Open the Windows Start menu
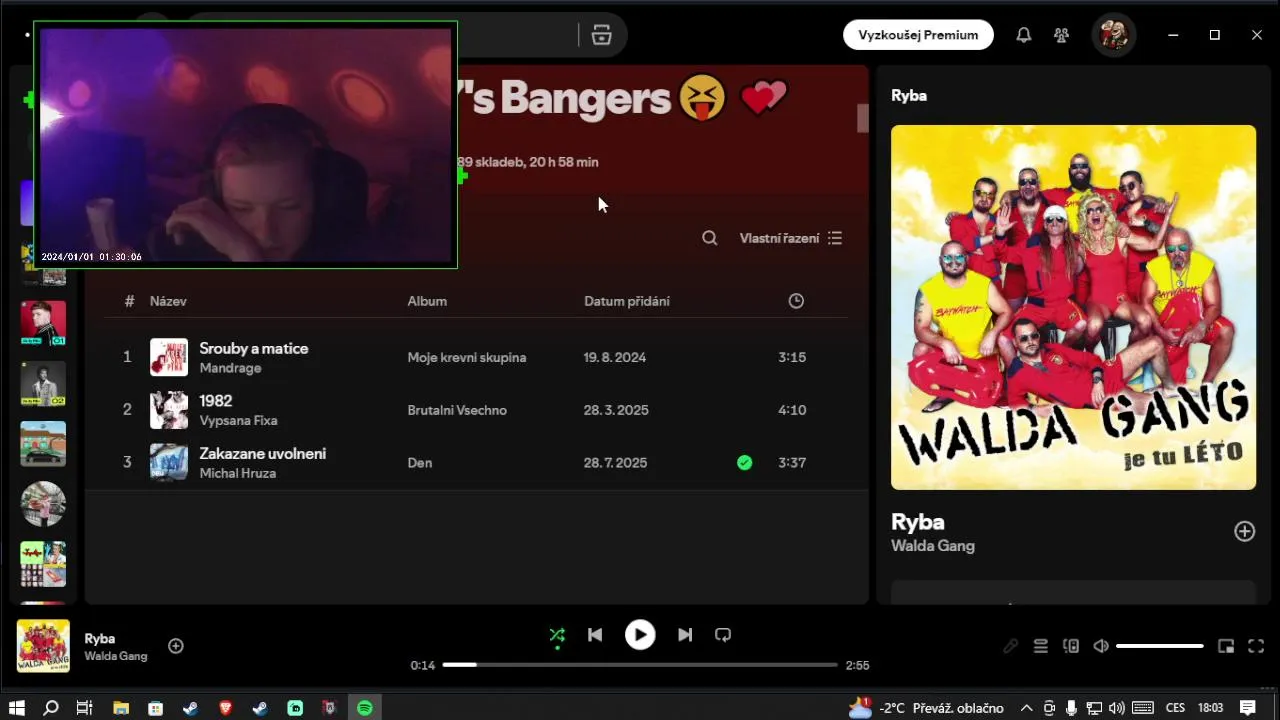The image size is (1280, 720). pos(17,708)
